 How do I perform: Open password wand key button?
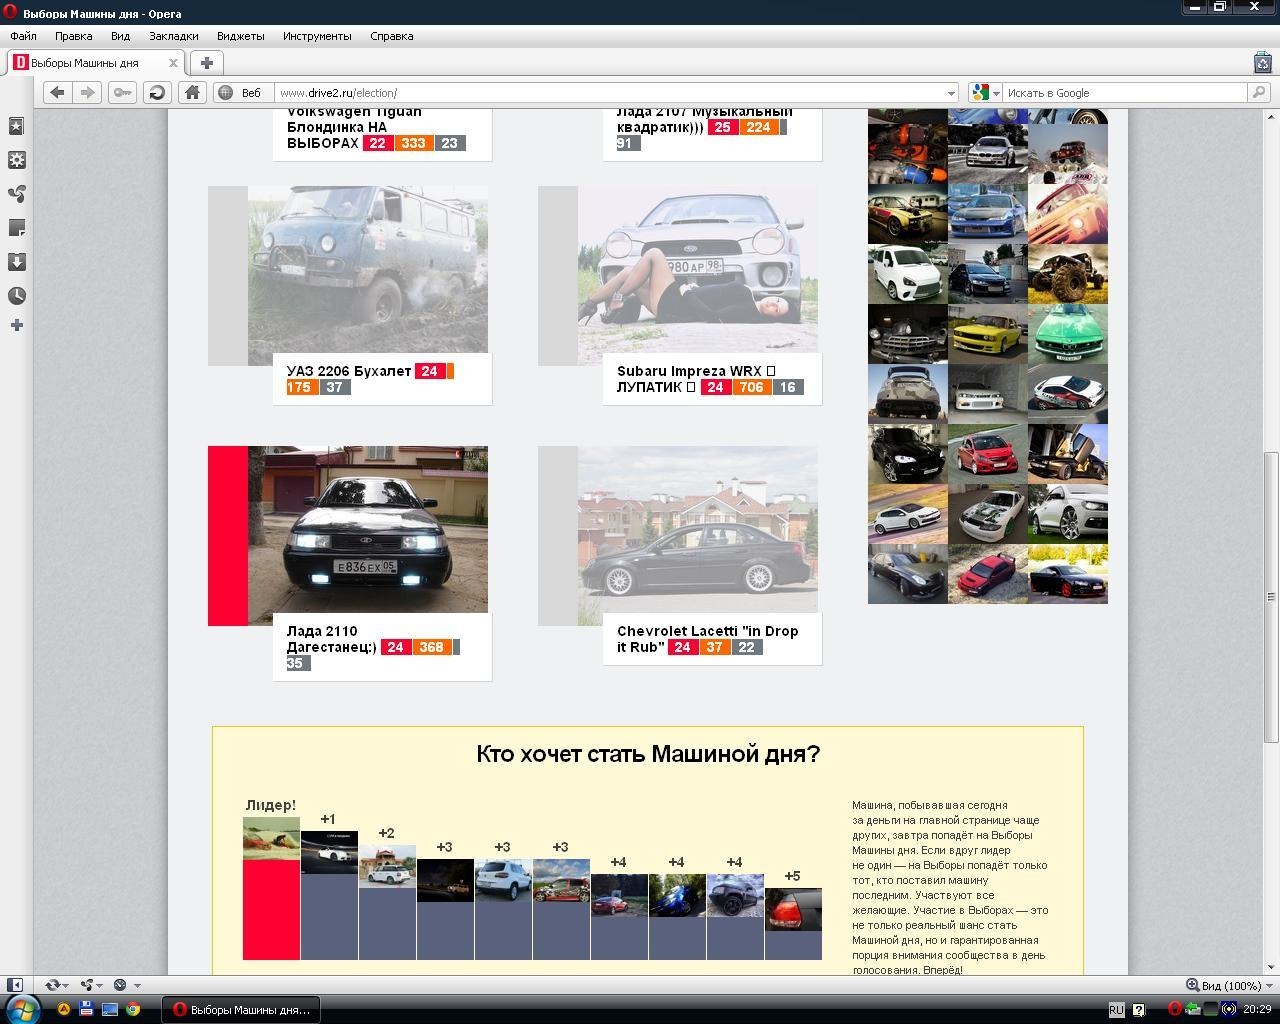click(x=122, y=92)
